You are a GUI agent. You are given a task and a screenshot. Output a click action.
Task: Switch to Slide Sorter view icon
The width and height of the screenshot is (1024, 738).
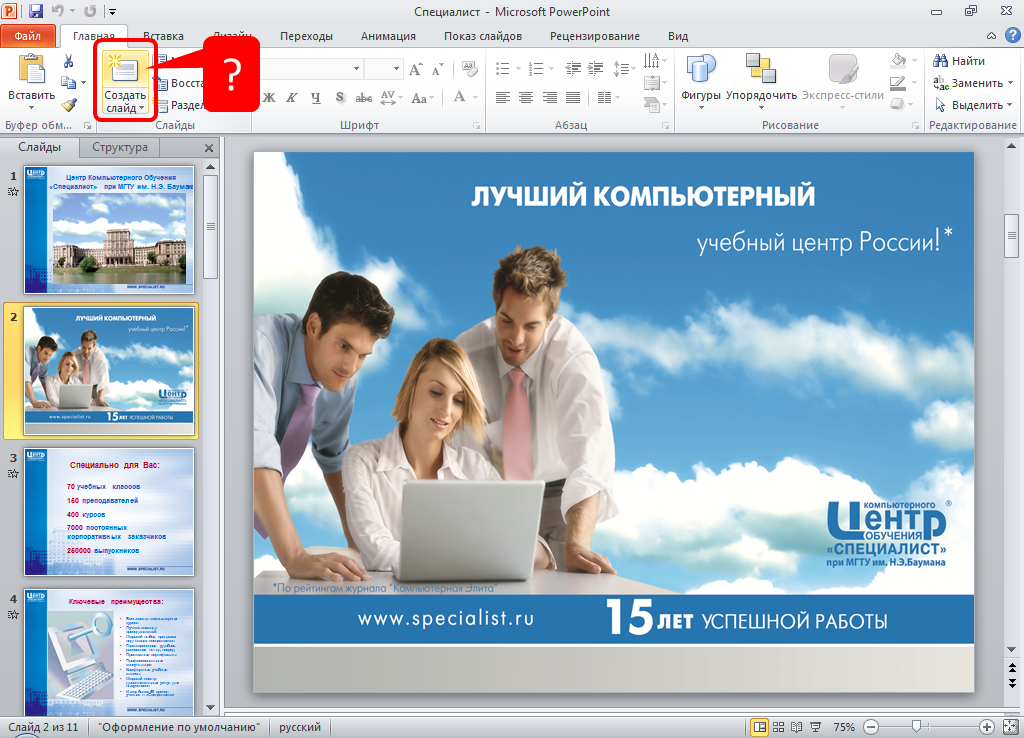(779, 727)
